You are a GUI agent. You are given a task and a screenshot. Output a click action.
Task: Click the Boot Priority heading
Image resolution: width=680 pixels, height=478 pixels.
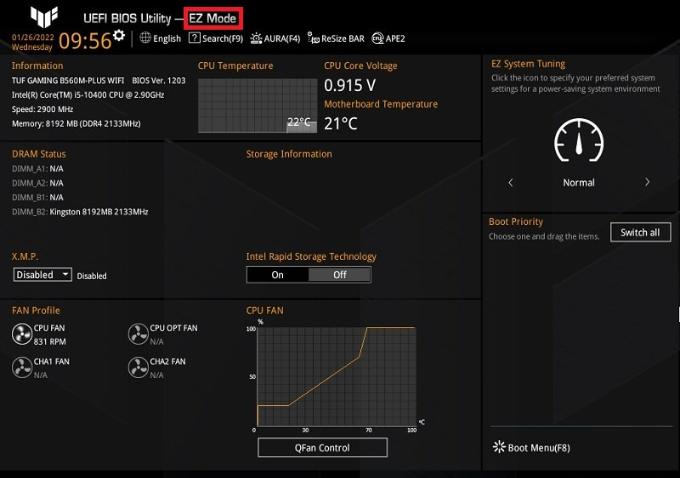pyautogui.click(x=516, y=222)
